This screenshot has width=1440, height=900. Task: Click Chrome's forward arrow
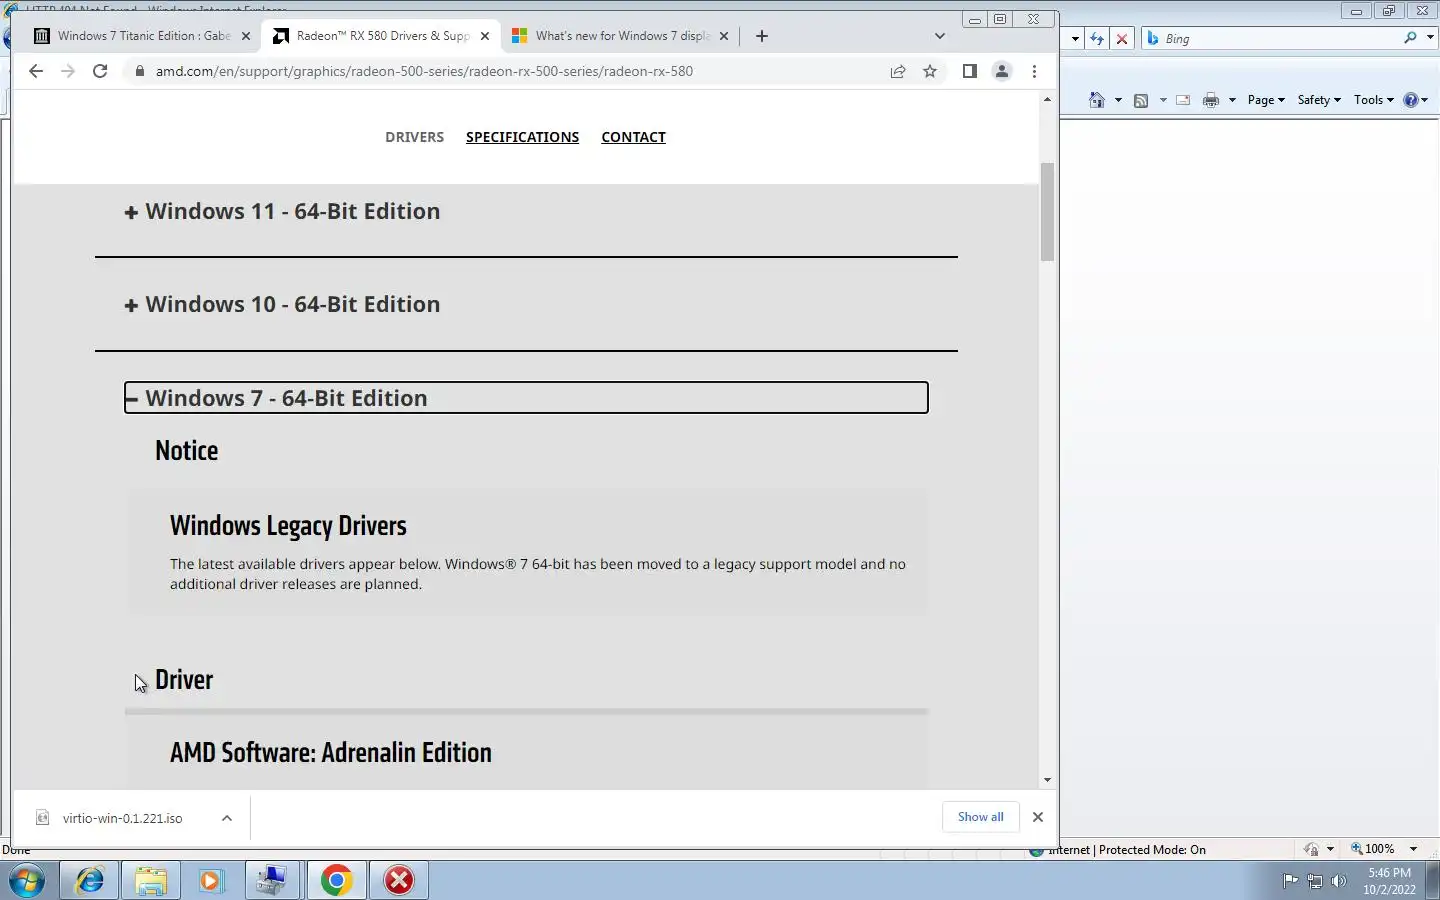(68, 71)
